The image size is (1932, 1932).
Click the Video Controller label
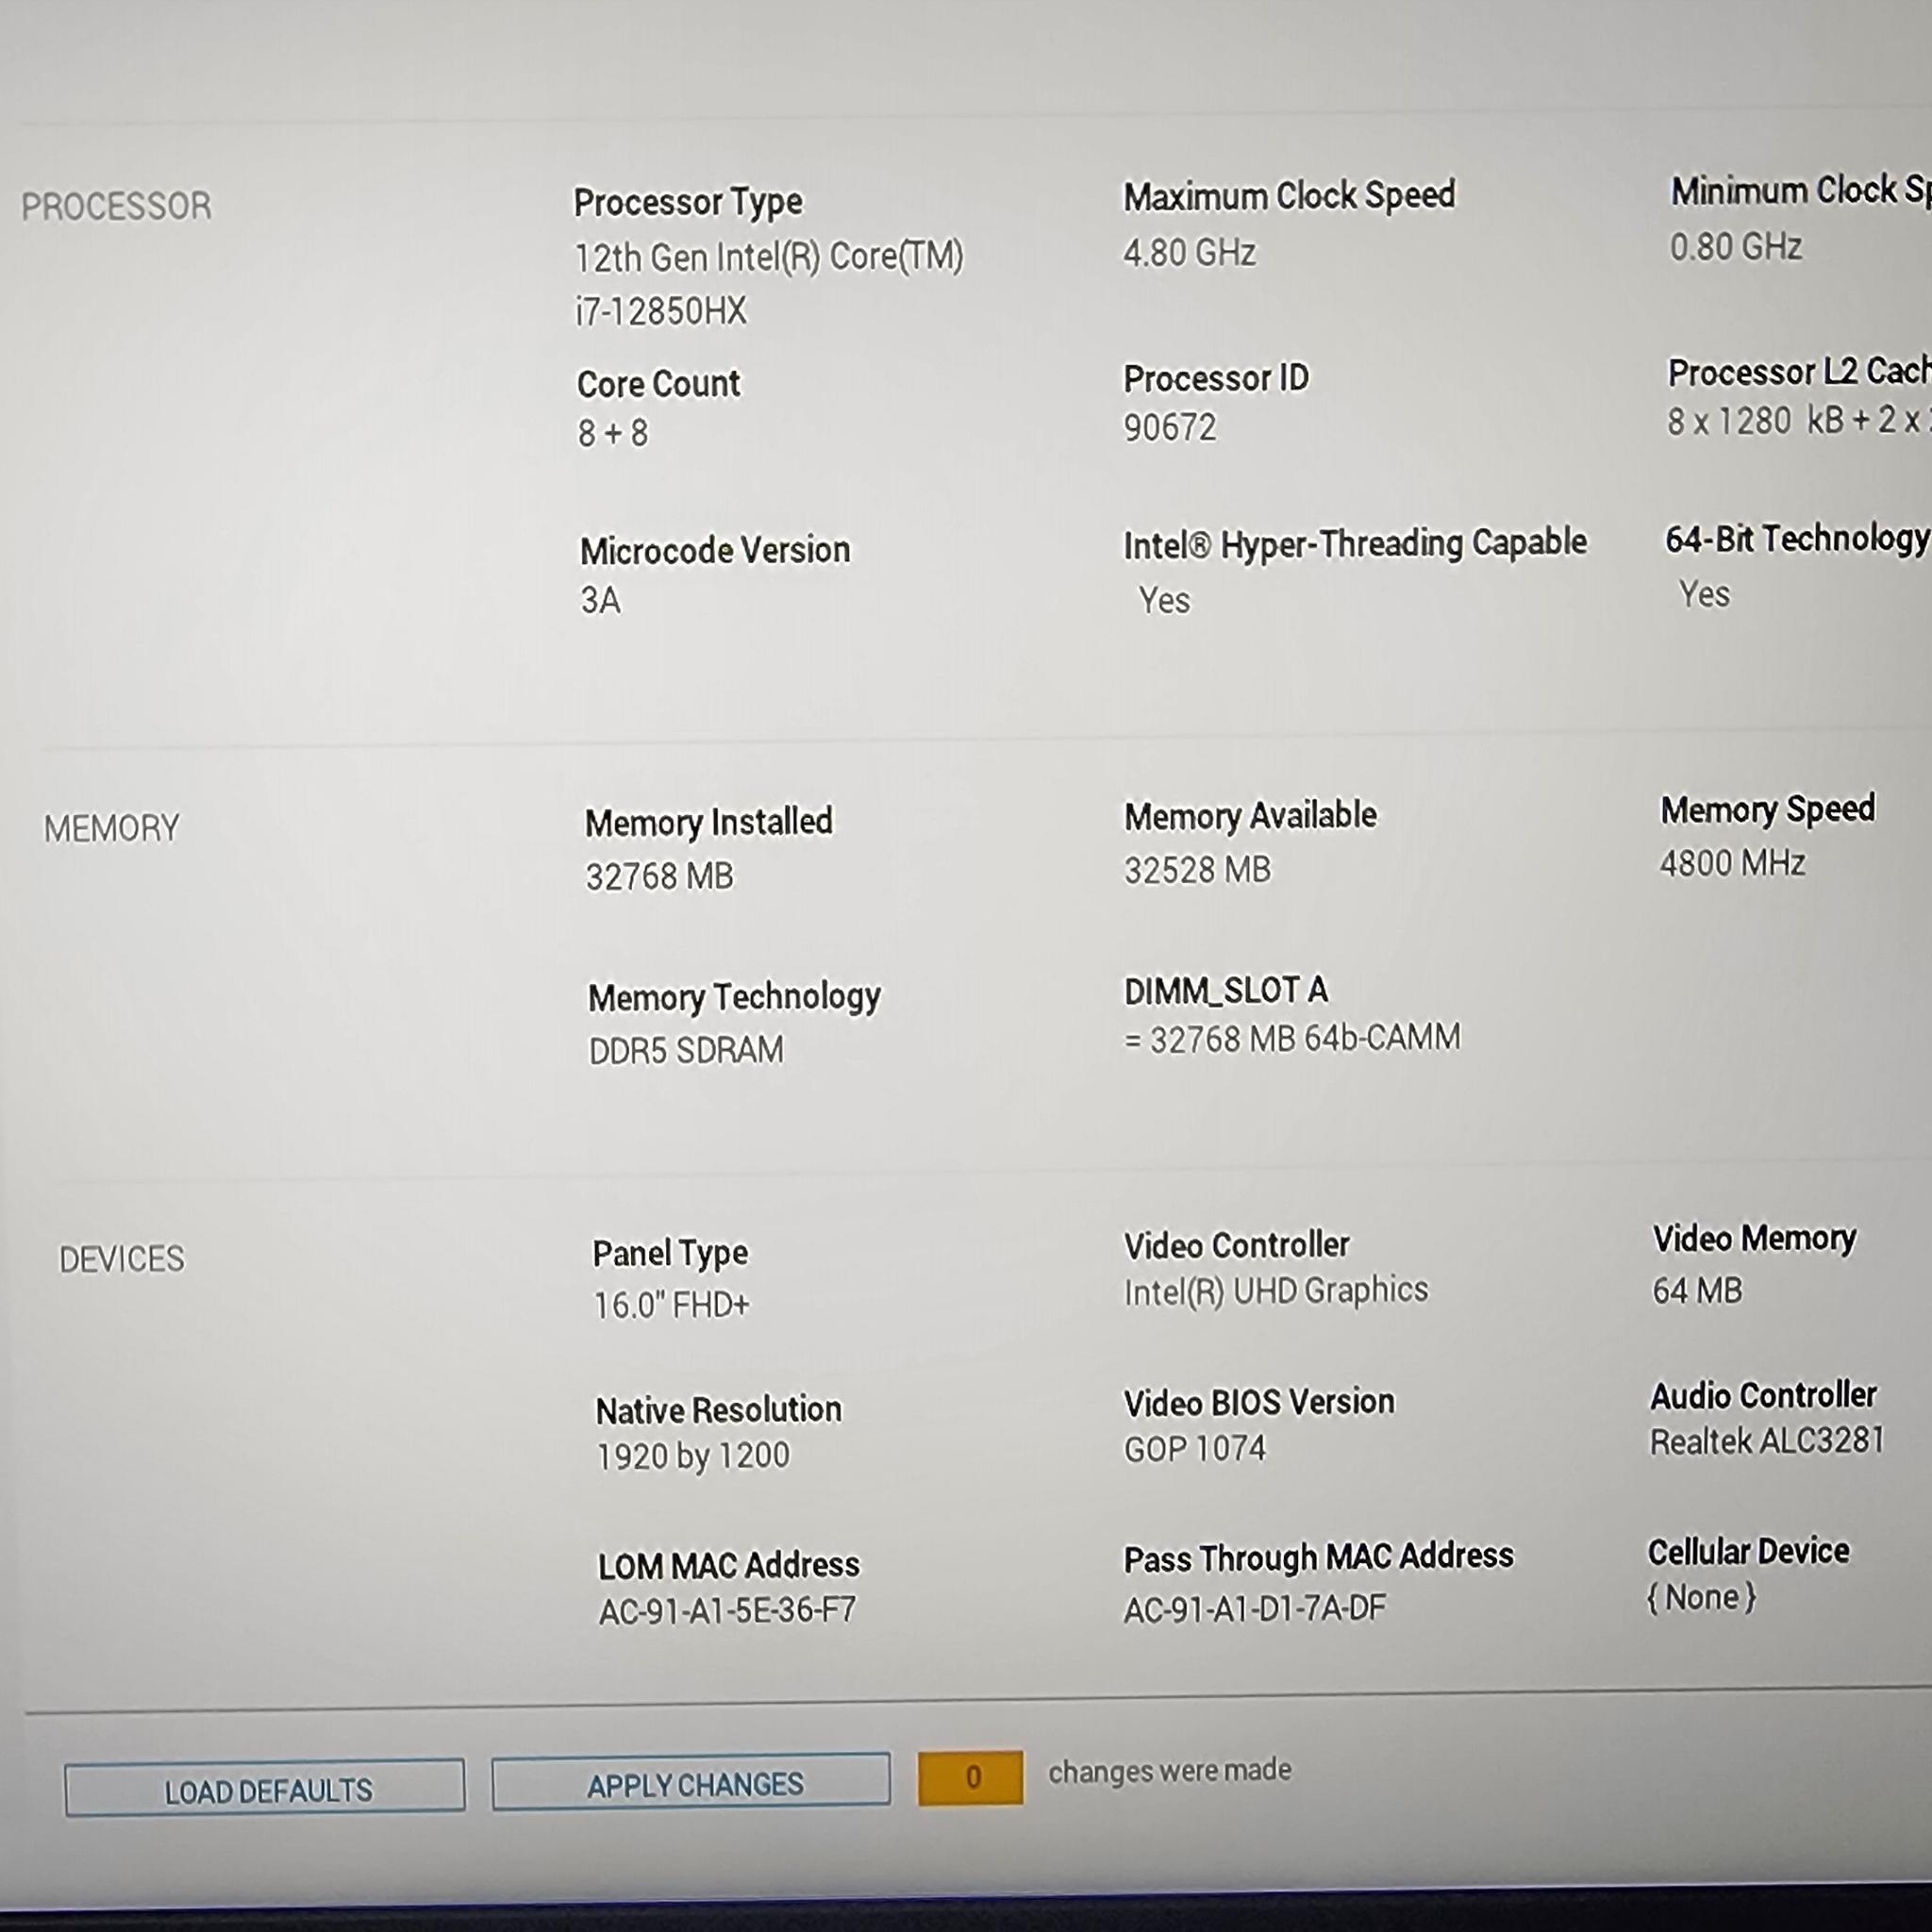1237,1246
